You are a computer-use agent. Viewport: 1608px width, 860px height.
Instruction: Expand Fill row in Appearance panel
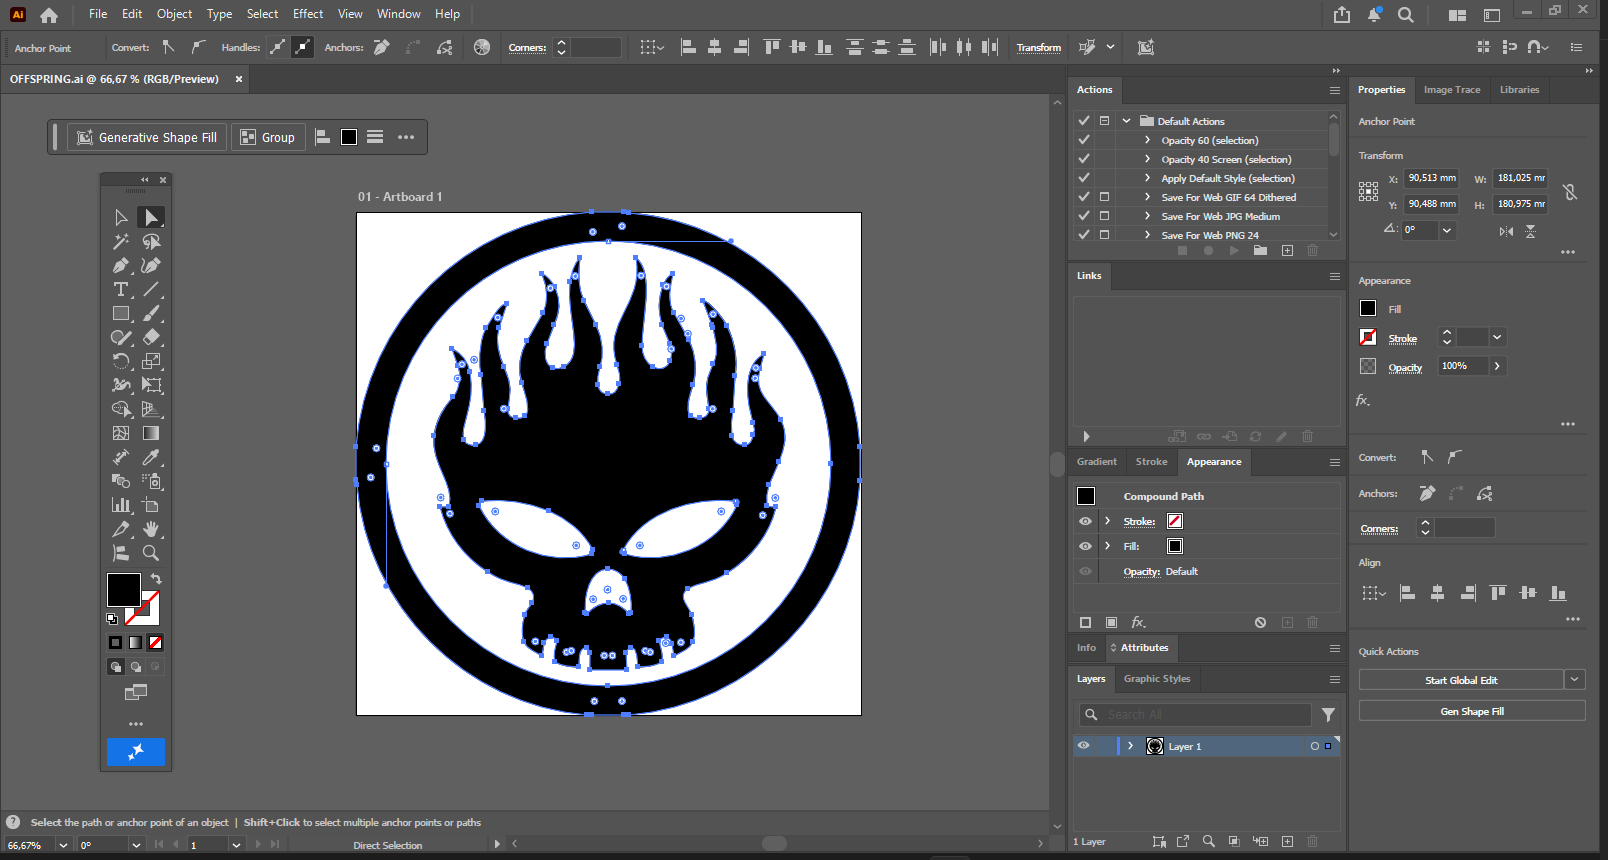click(x=1107, y=546)
